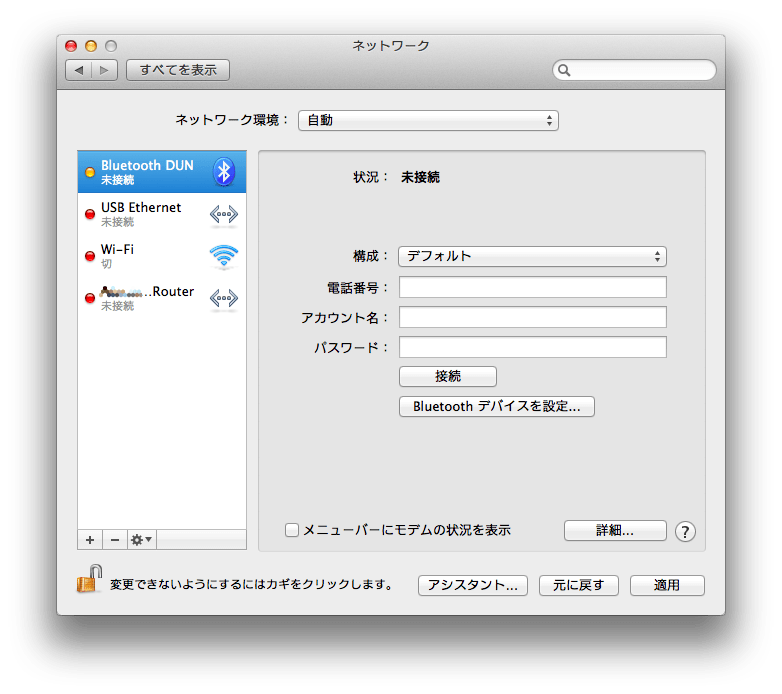Open the gear action menu
This screenshot has height=694, width=782.
[x=142, y=540]
